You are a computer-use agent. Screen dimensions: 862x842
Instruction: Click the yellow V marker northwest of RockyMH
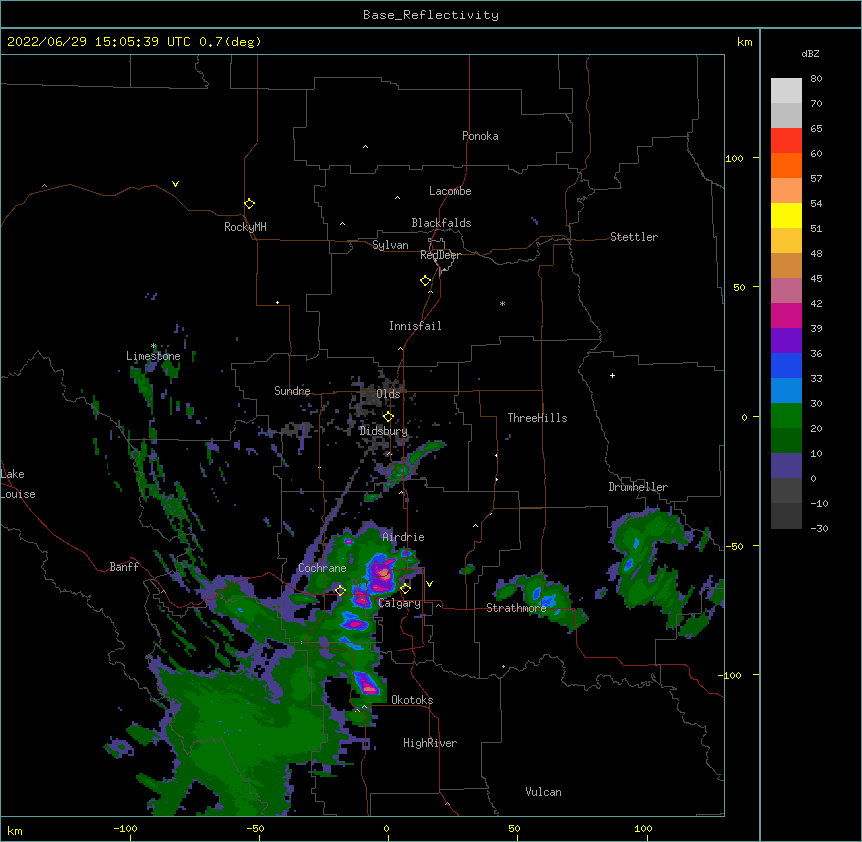tap(175, 184)
